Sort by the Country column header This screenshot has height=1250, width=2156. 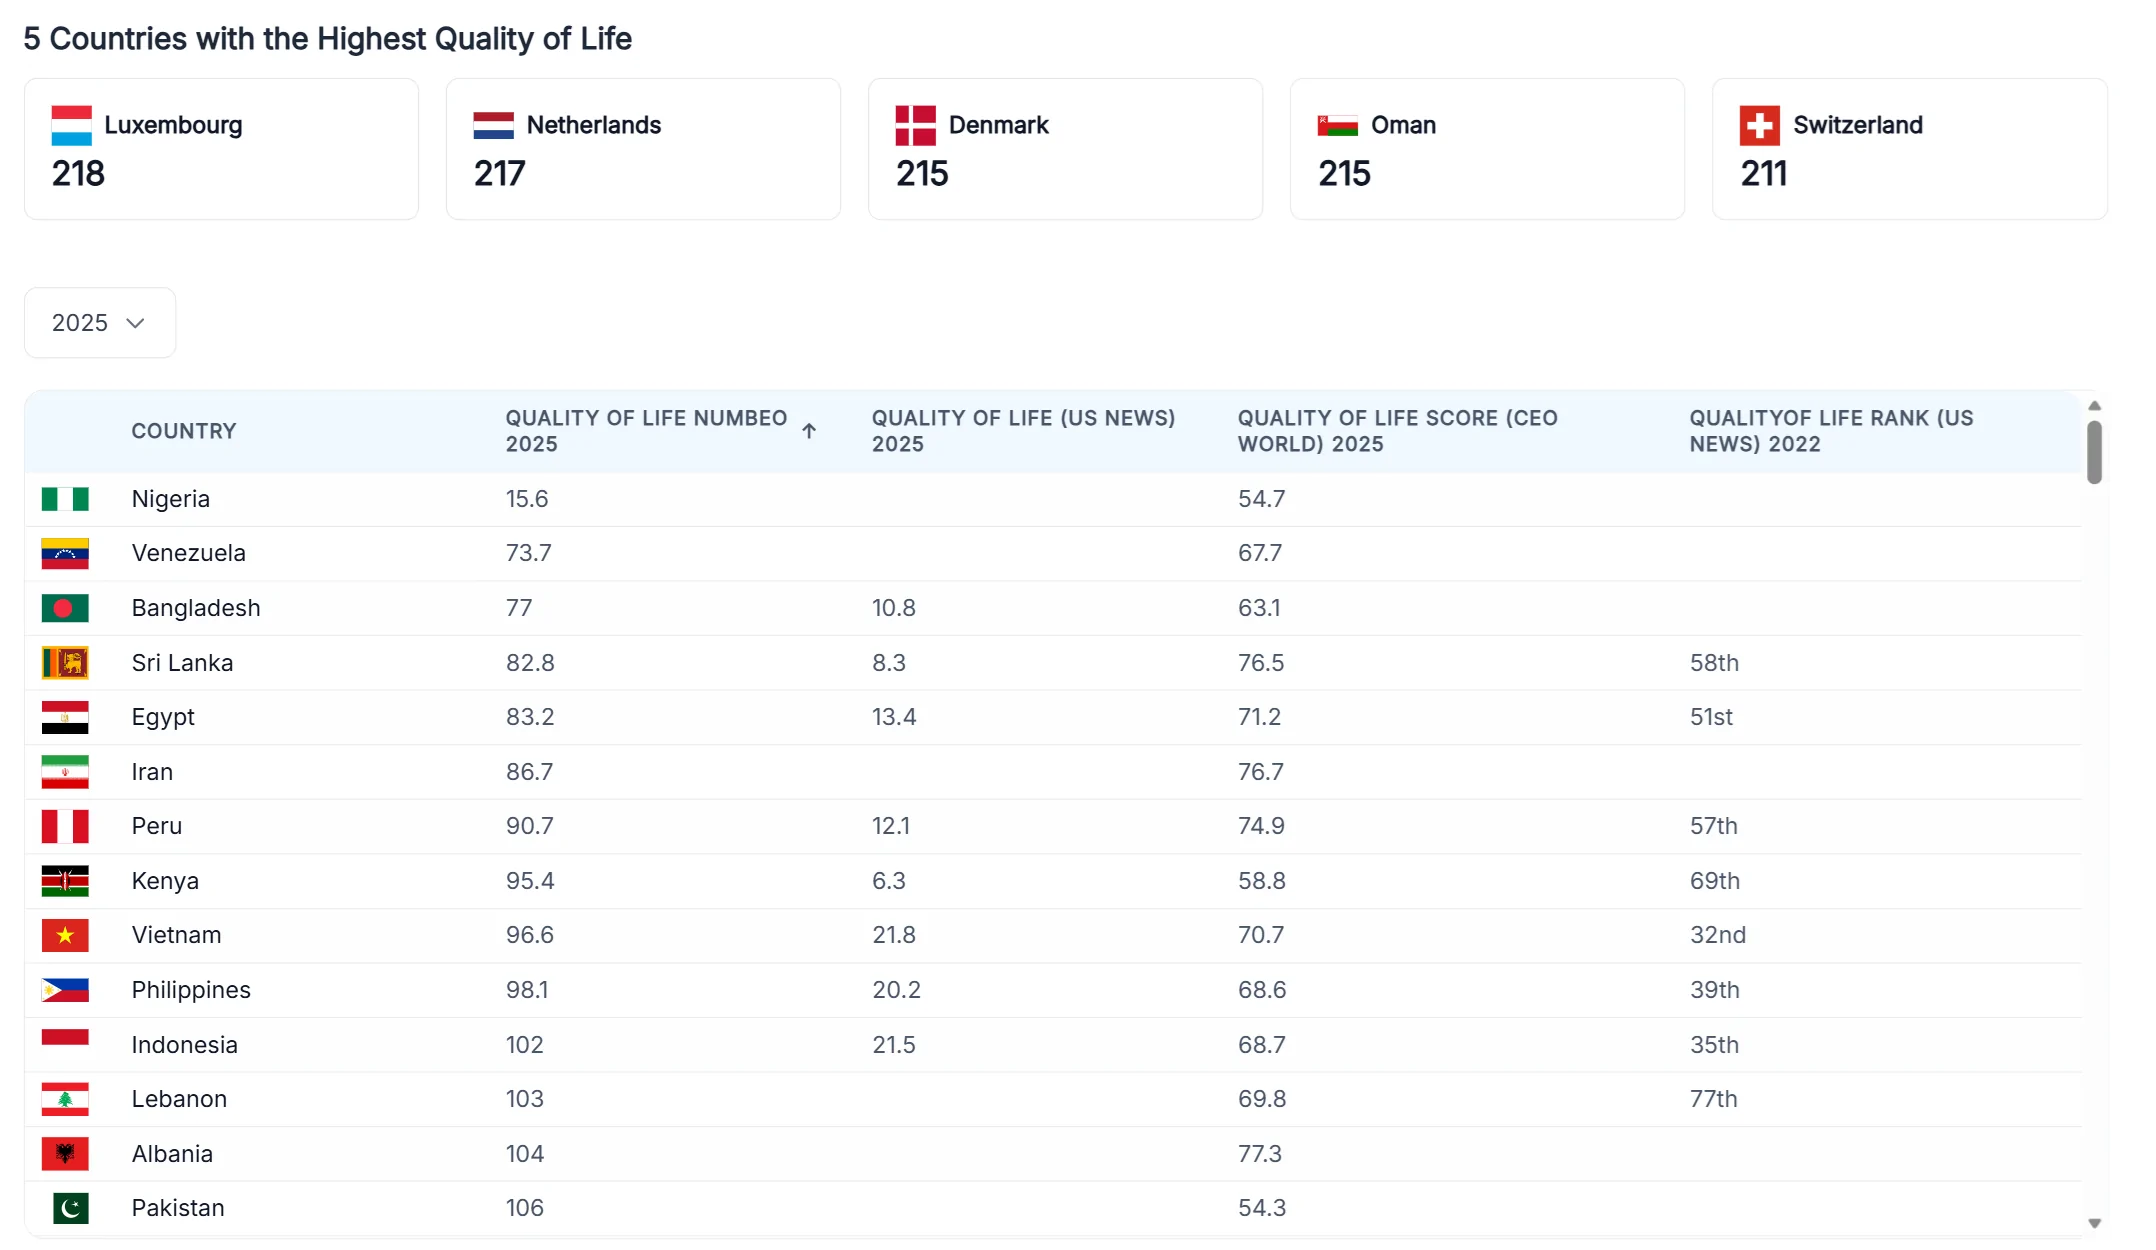(x=184, y=431)
